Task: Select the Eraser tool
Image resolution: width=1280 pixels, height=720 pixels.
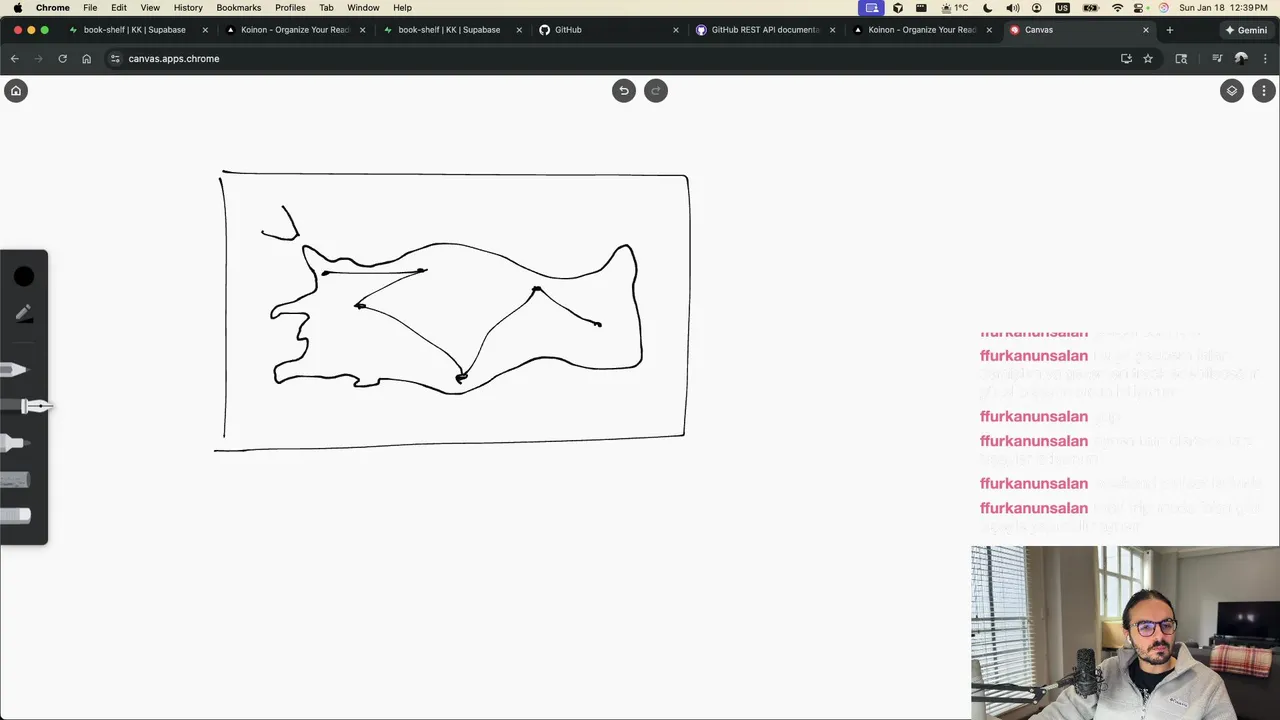Action: click(x=15, y=516)
